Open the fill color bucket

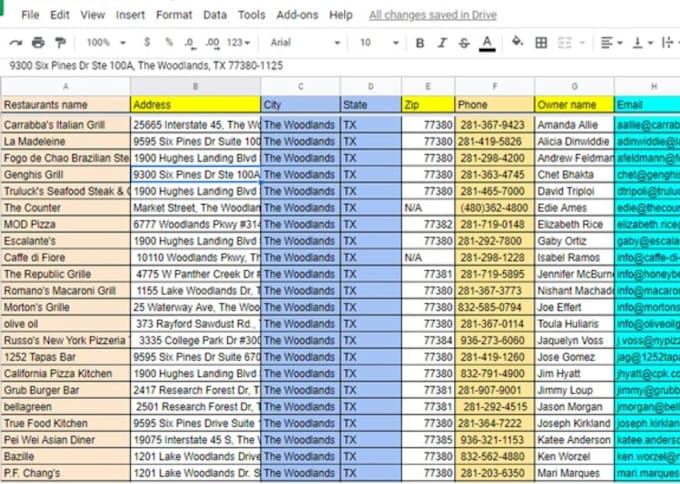click(x=517, y=42)
